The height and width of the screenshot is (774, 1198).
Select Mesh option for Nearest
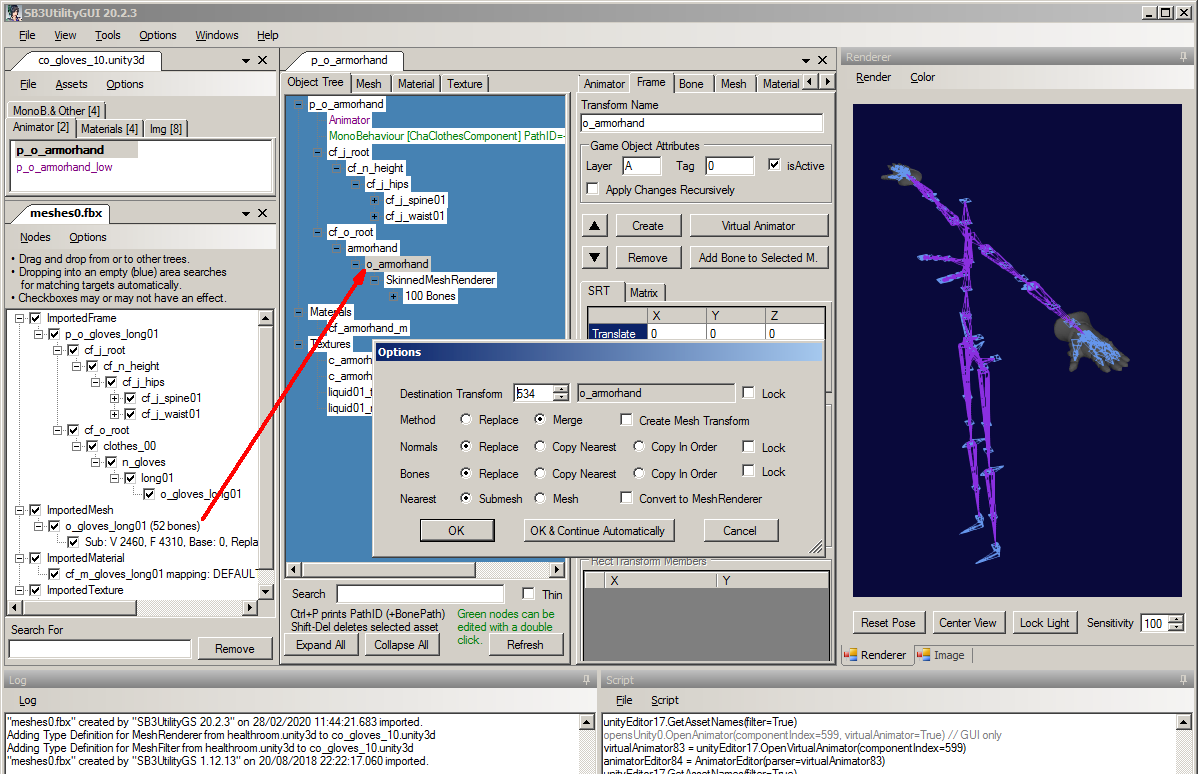click(x=539, y=498)
